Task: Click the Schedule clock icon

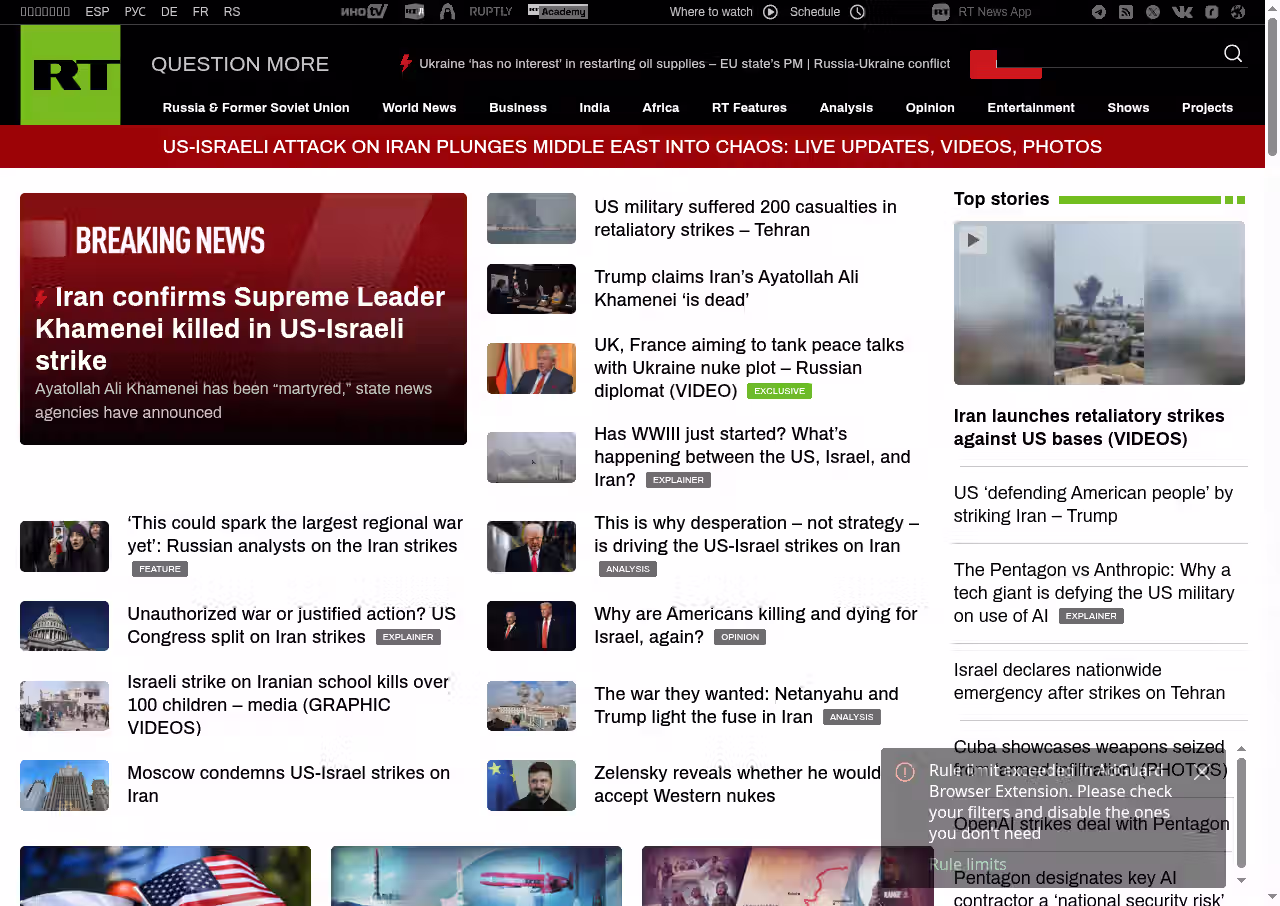Action: coord(857,12)
